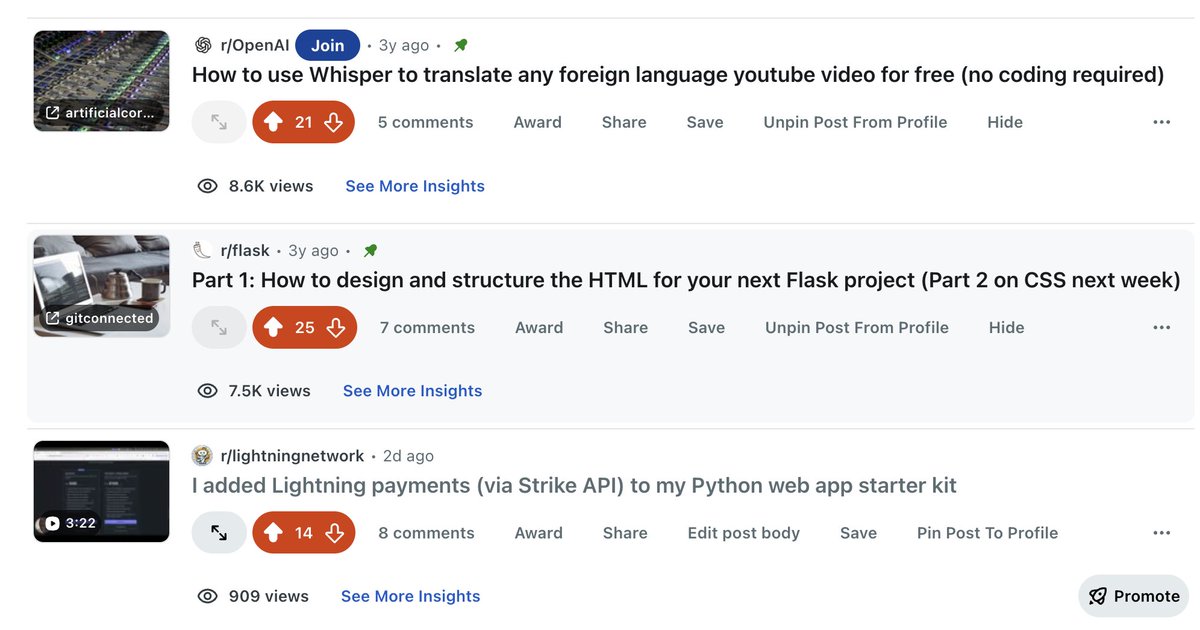This screenshot has width=1200, height=630.
Task: Award the Lightning payments post
Action: point(538,533)
